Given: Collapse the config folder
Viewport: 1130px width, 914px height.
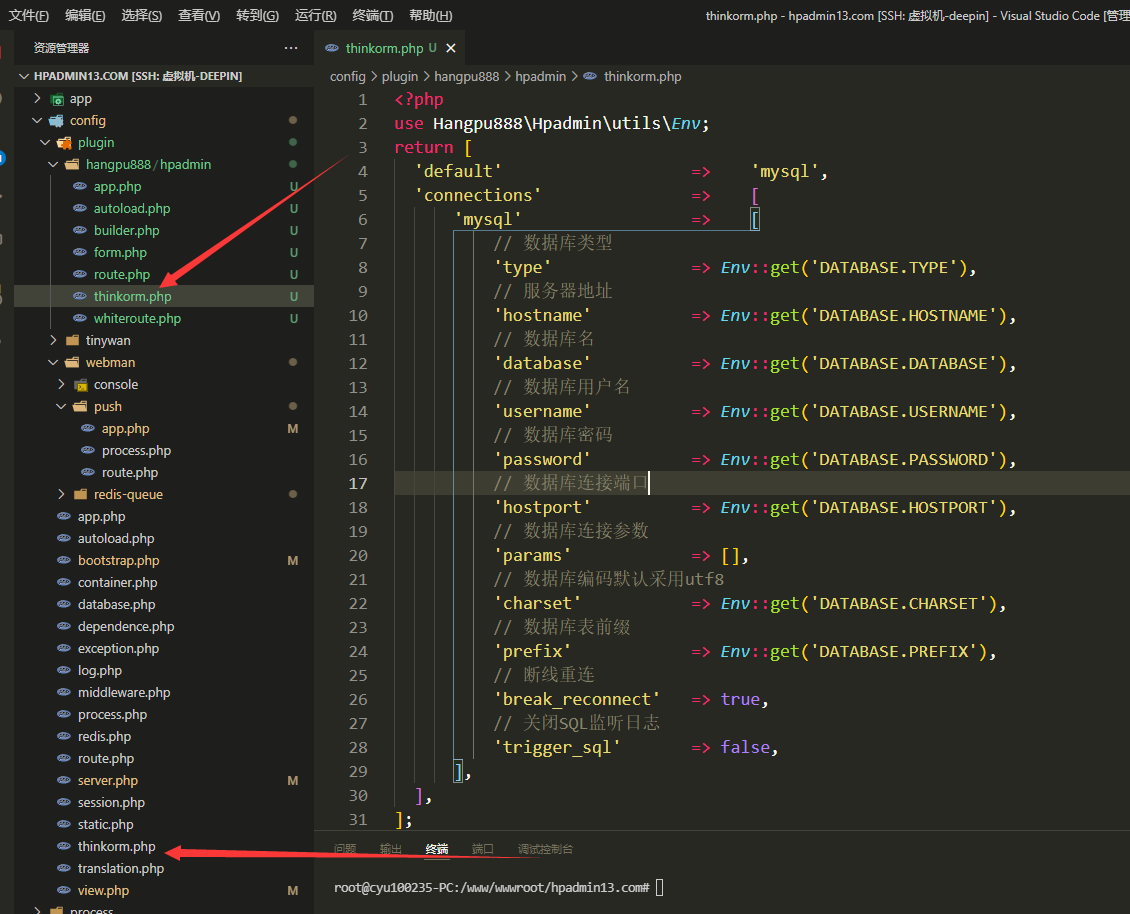Looking at the screenshot, I should click(37, 120).
